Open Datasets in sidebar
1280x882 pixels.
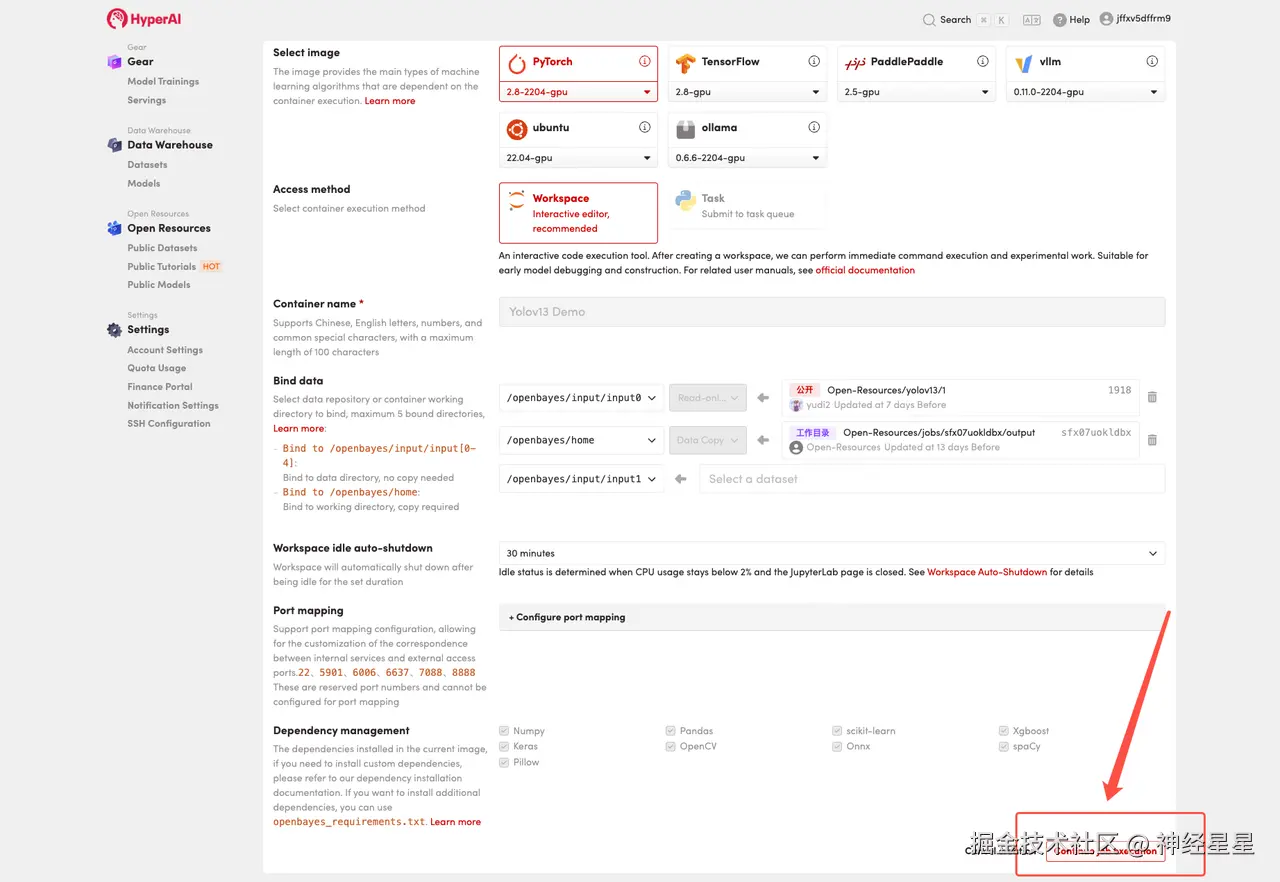pyautogui.click(x=147, y=165)
